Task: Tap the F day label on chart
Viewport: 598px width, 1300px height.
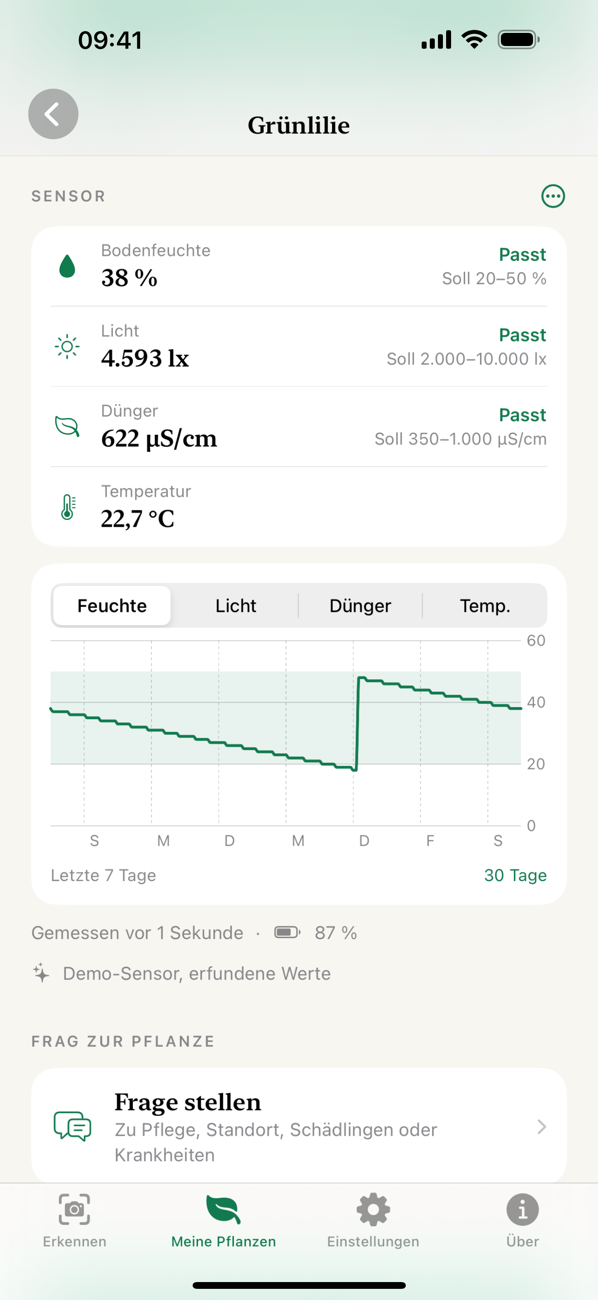Action: click(x=430, y=841)
